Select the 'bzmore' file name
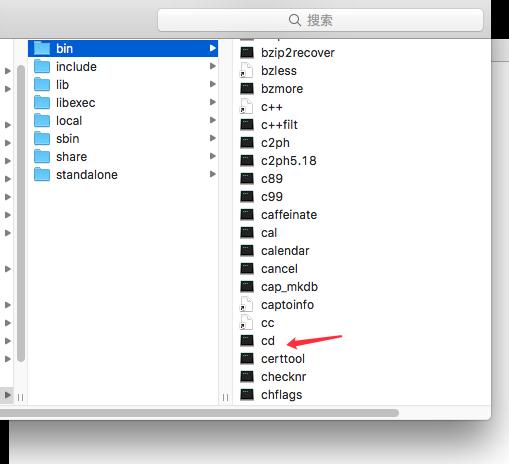This screenshot has width=509, height=464. point(282,89)
